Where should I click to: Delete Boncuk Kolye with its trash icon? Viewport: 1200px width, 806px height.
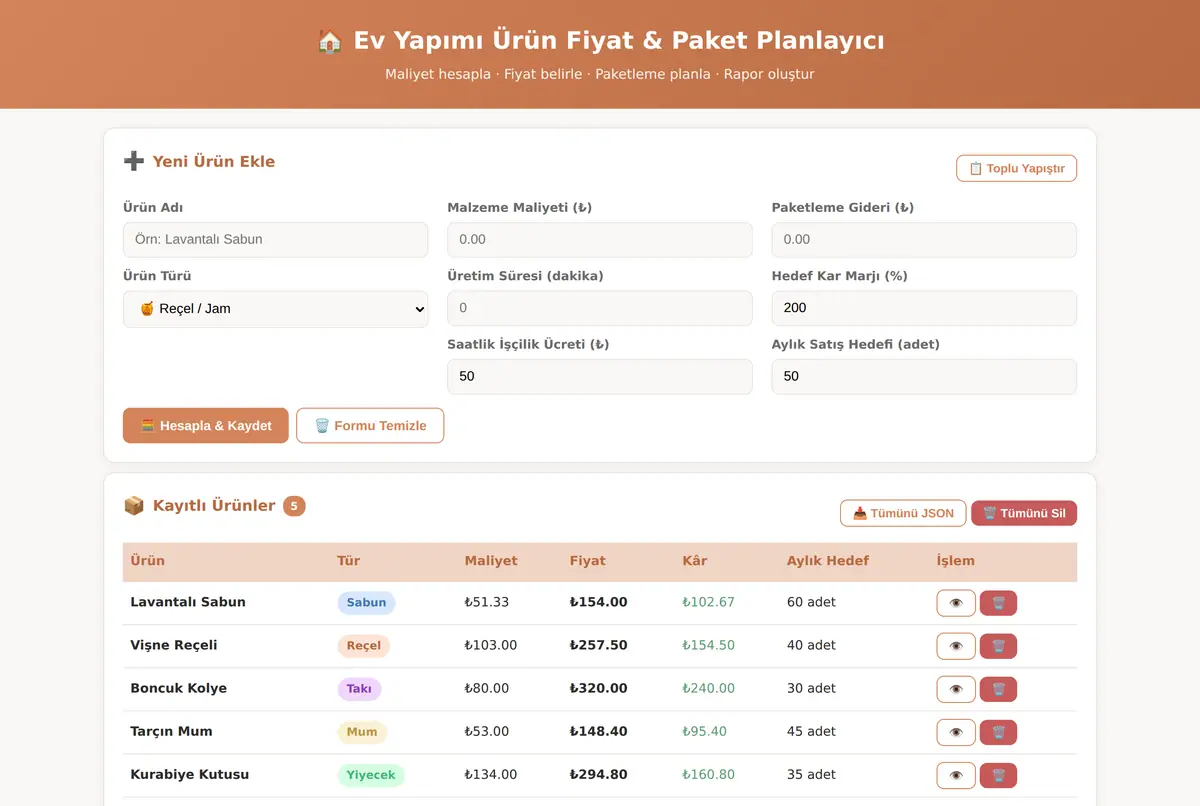(x=998, y=689)
